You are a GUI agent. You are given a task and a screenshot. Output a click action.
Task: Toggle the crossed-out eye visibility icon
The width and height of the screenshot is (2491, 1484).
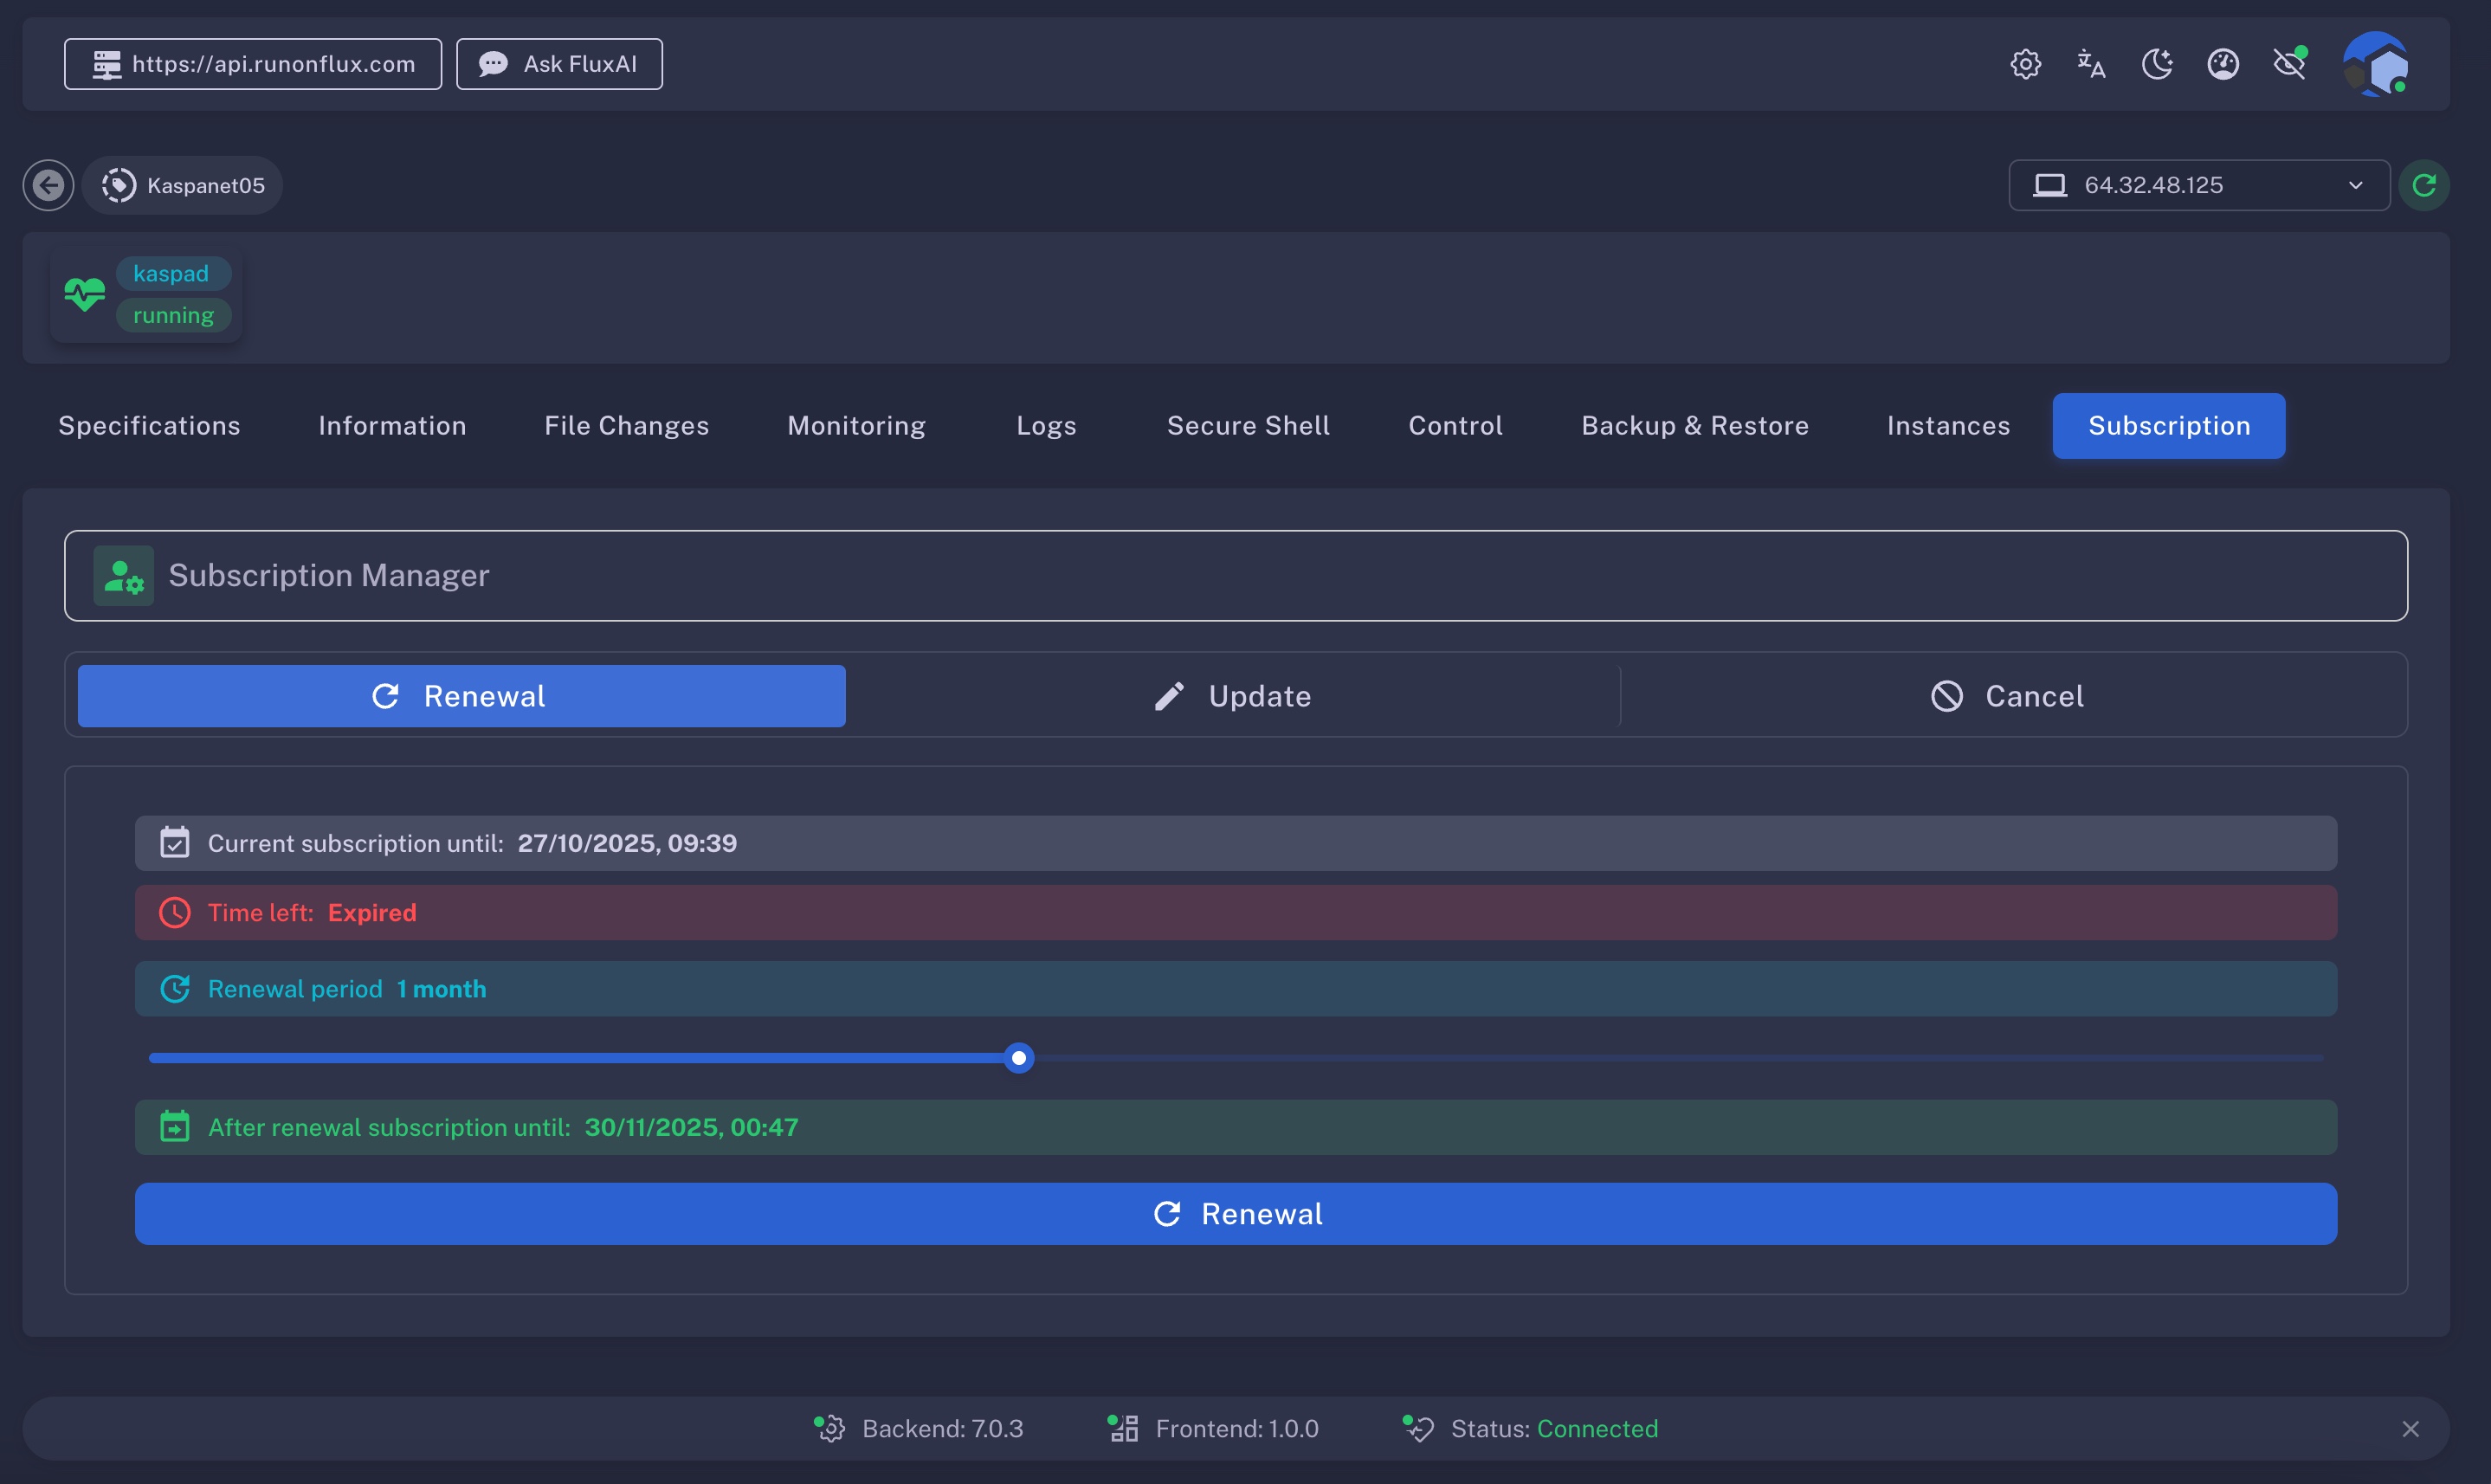click(x=2289, y=64)
